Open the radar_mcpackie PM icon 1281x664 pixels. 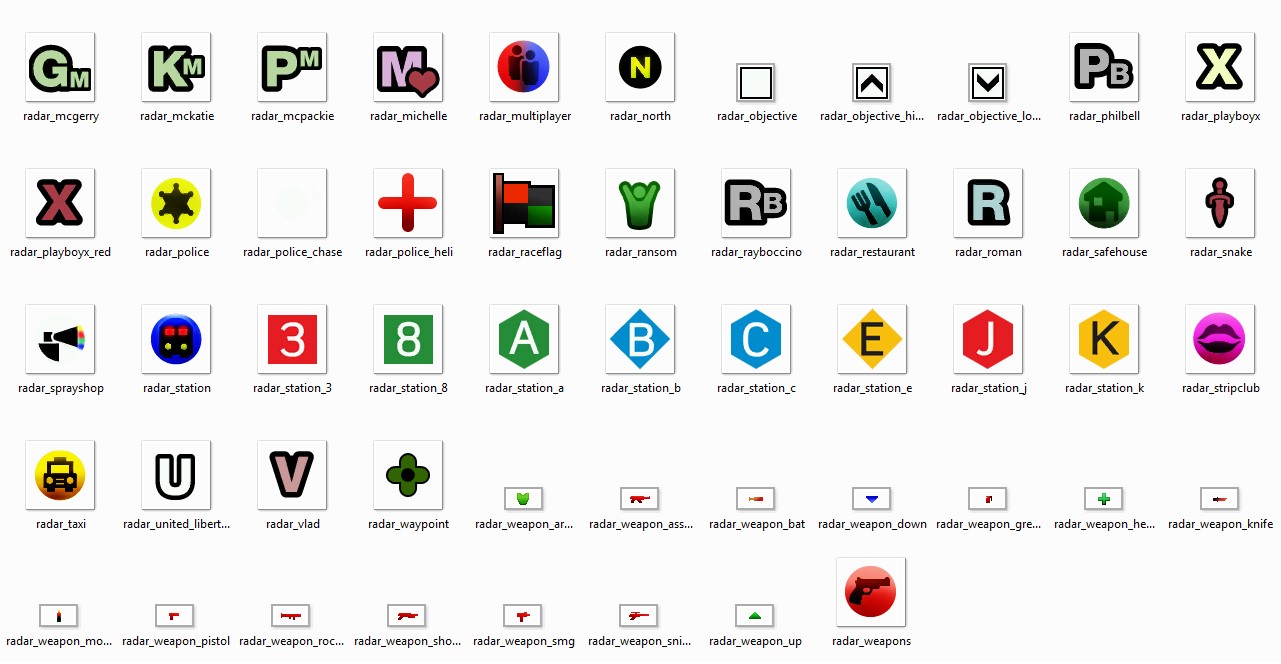click(292, 67)
